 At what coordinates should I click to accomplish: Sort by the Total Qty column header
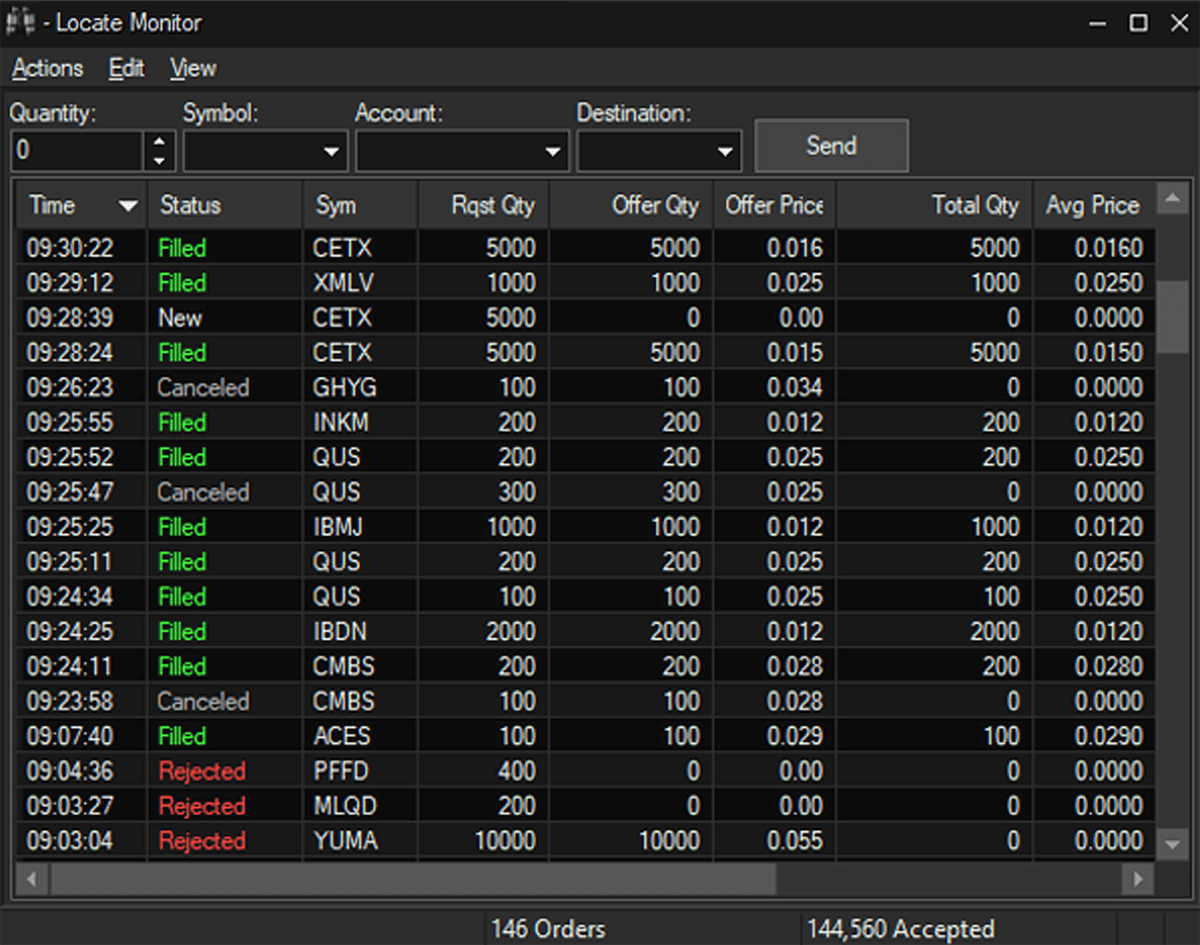[934, 205]
